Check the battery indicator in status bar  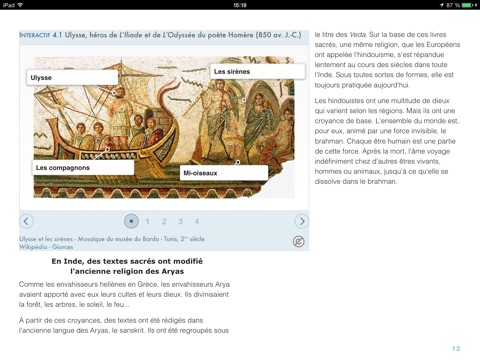coord(469,5)
